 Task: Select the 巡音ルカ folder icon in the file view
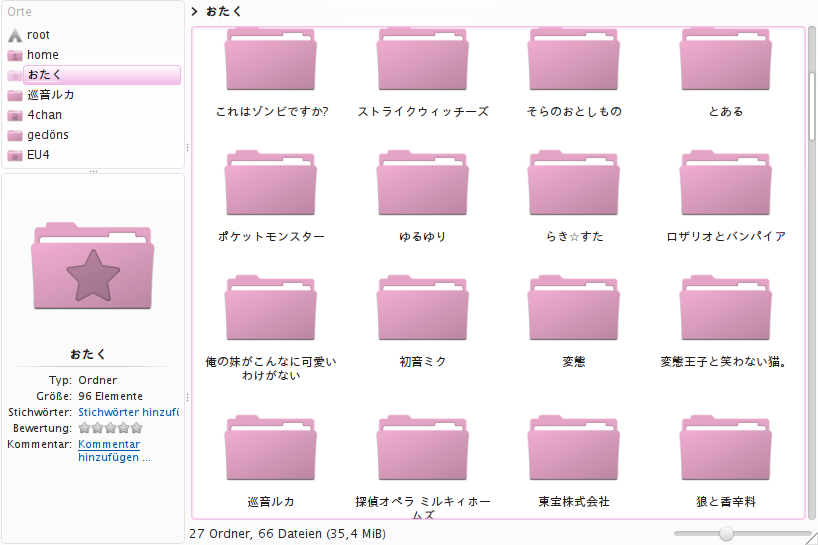[x=270, y=447]
